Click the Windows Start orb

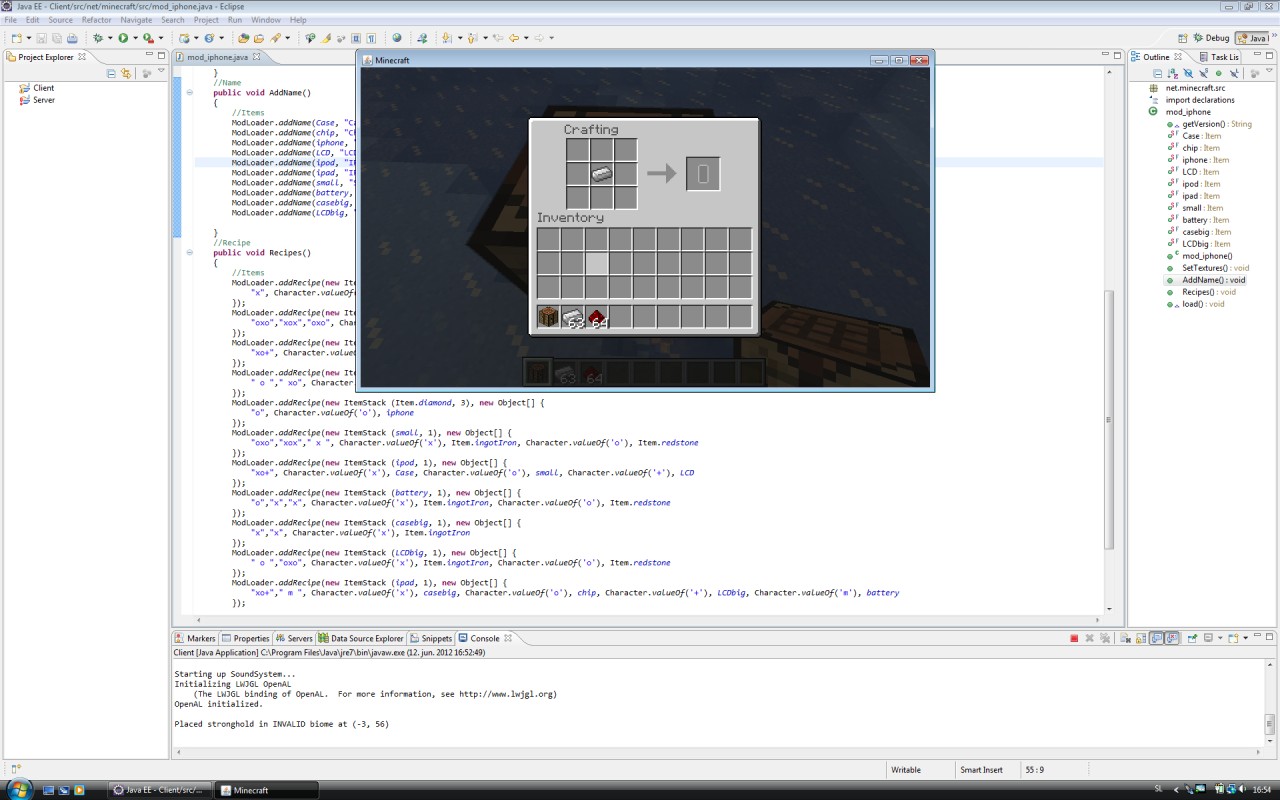pyautogui.click(x=18, y=789)
